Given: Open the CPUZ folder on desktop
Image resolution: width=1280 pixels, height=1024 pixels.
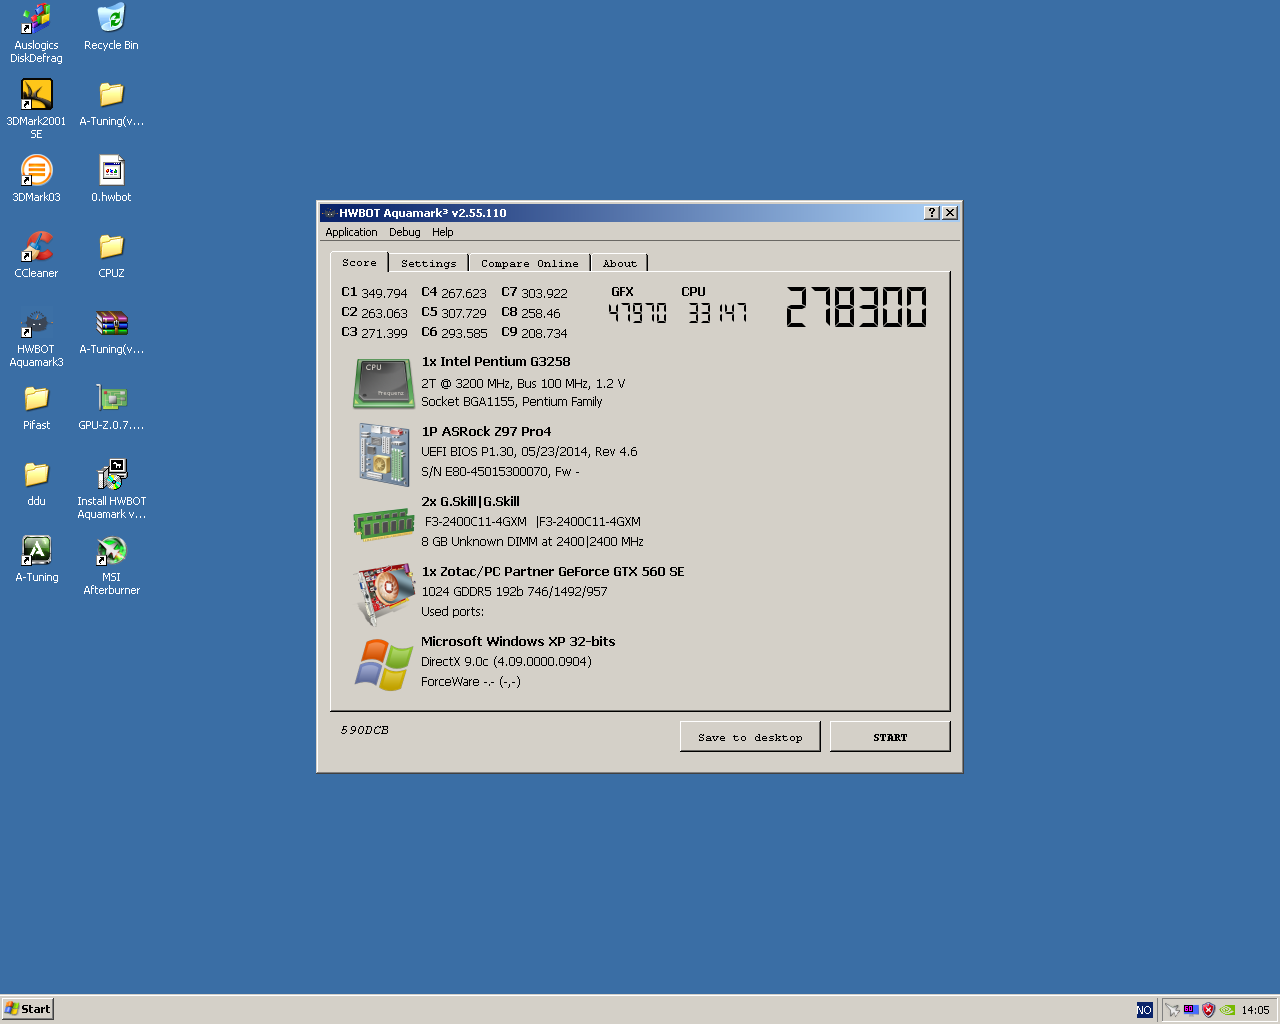Looking at the screenshot, I should [111, 255].
